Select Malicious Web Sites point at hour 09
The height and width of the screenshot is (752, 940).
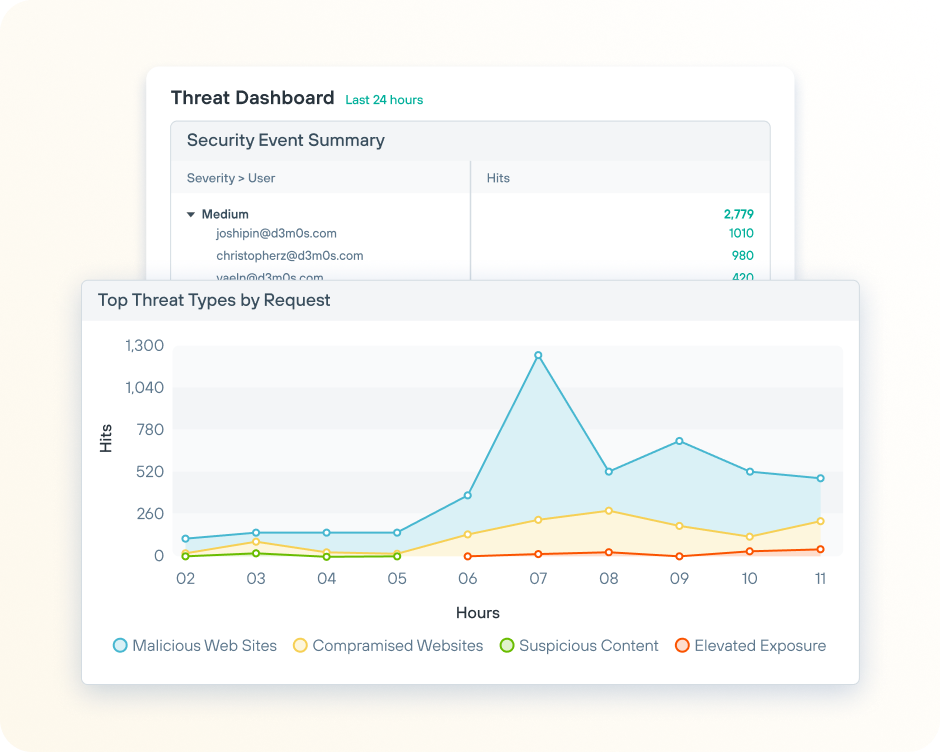click(679, 441)
